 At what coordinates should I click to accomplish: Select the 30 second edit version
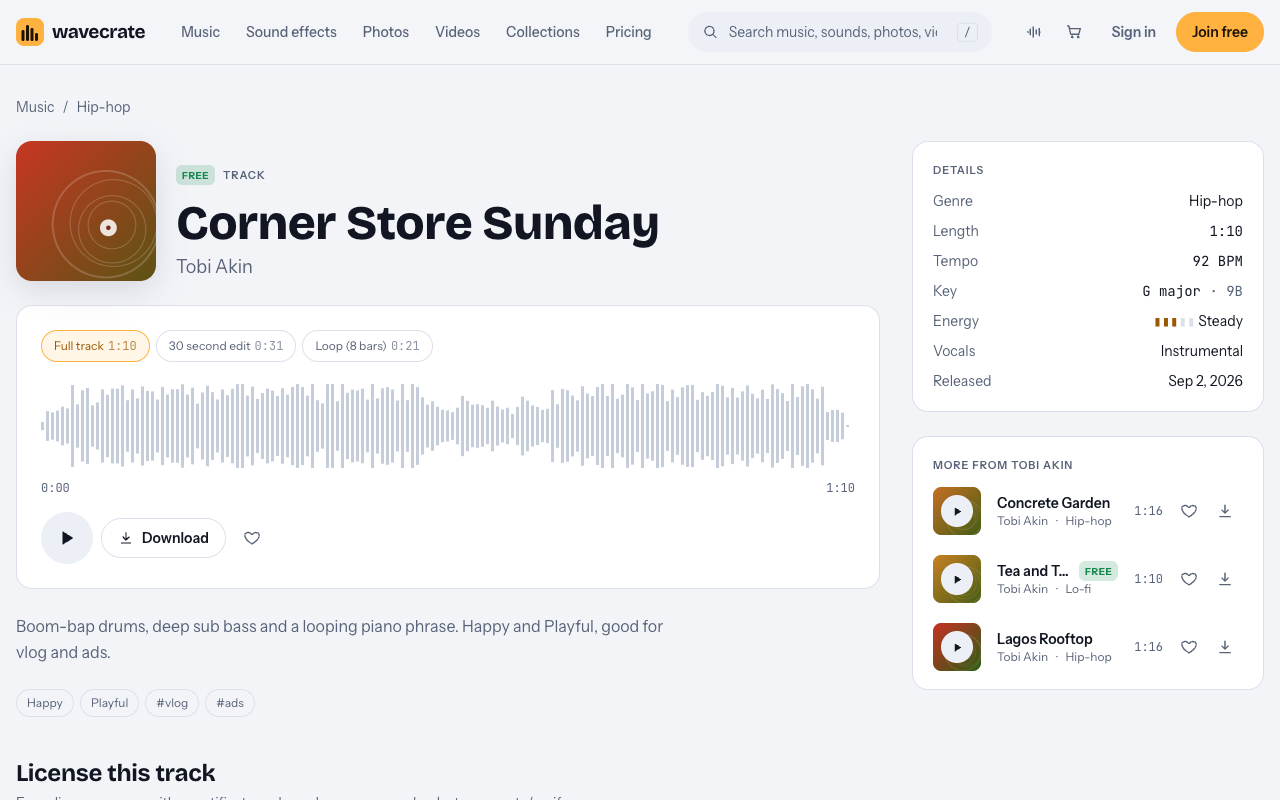[x=226, y=346]
